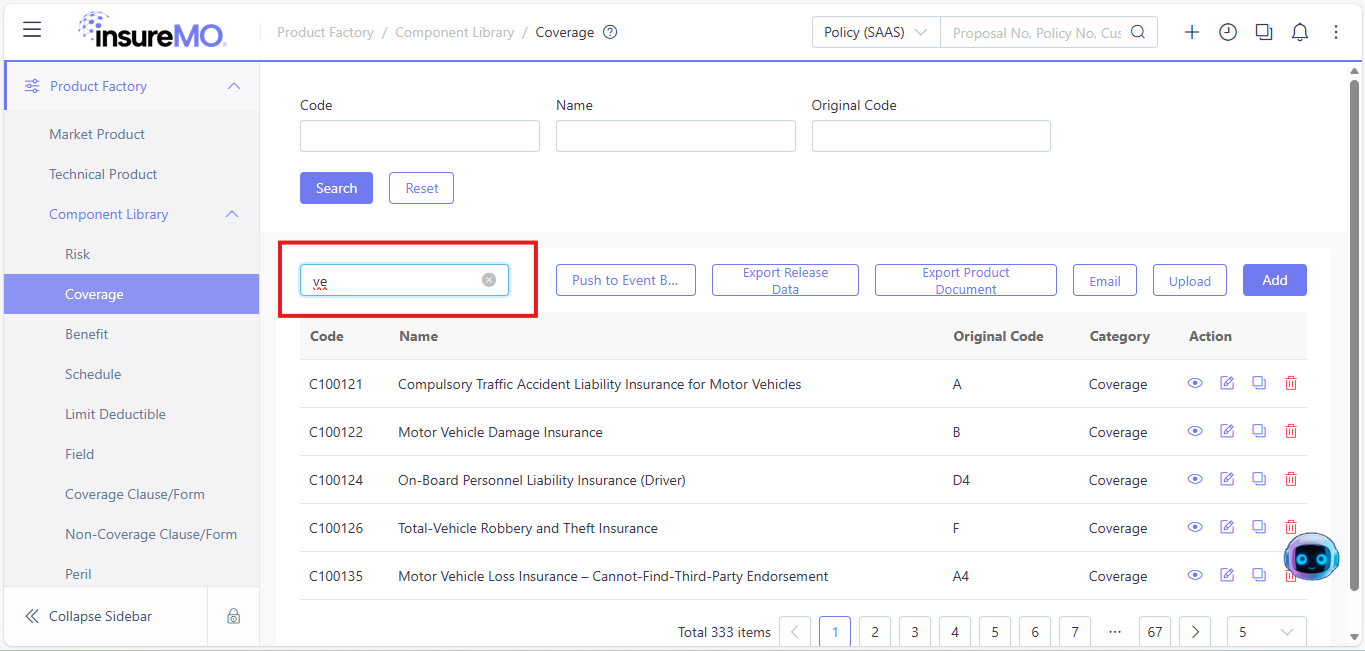Open the history clock icon
Image resolution: width=1365 pixels, height=651 pixels.
1228,32
